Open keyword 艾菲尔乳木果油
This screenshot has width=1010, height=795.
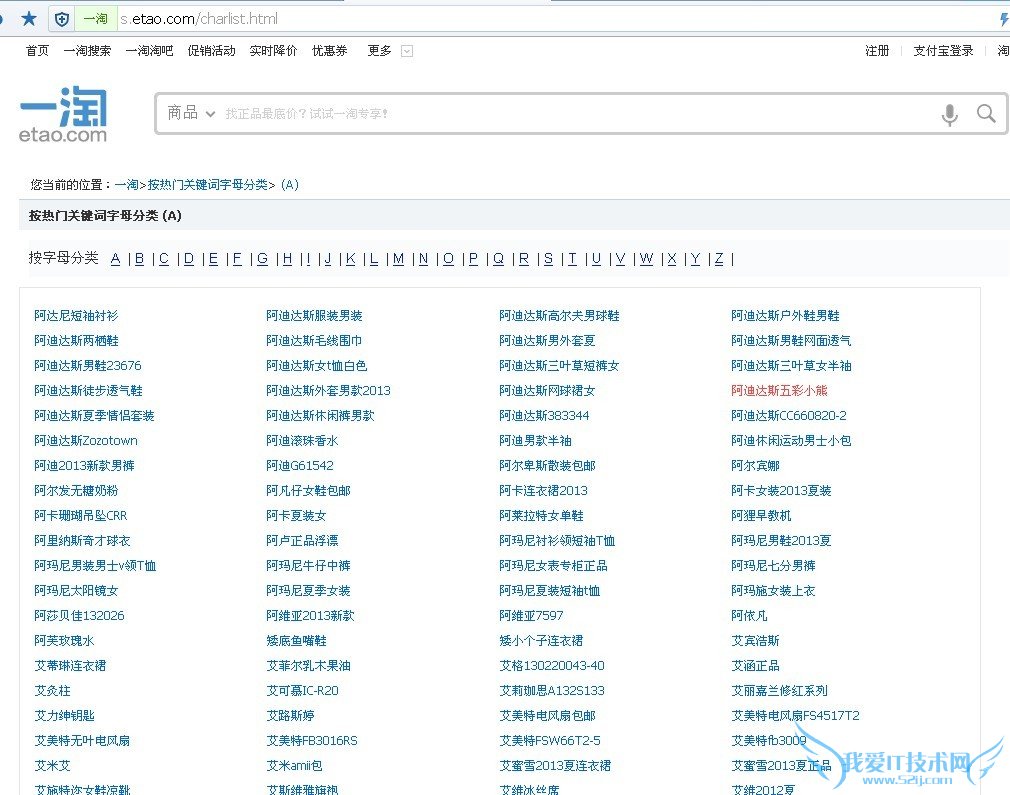point(309,666)
